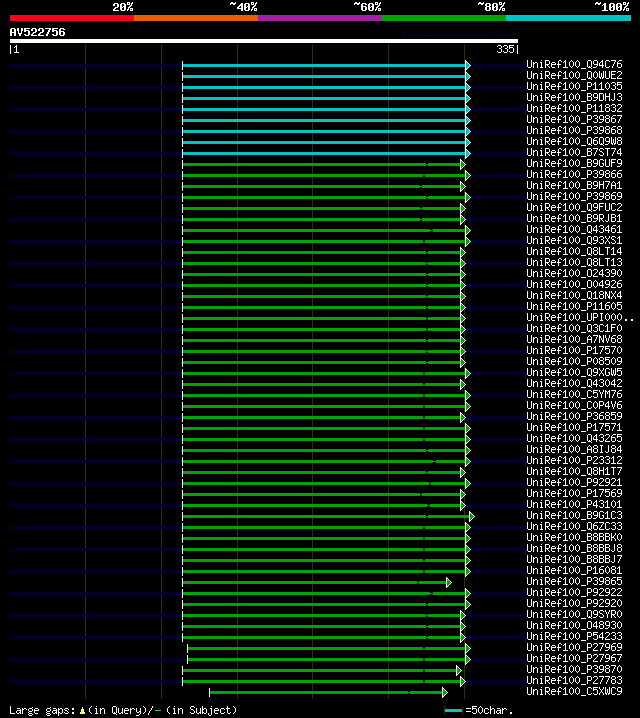Open hit UniRef100_P39867
The width and height of the screenshot is (640, 718).
coord(574,119)
